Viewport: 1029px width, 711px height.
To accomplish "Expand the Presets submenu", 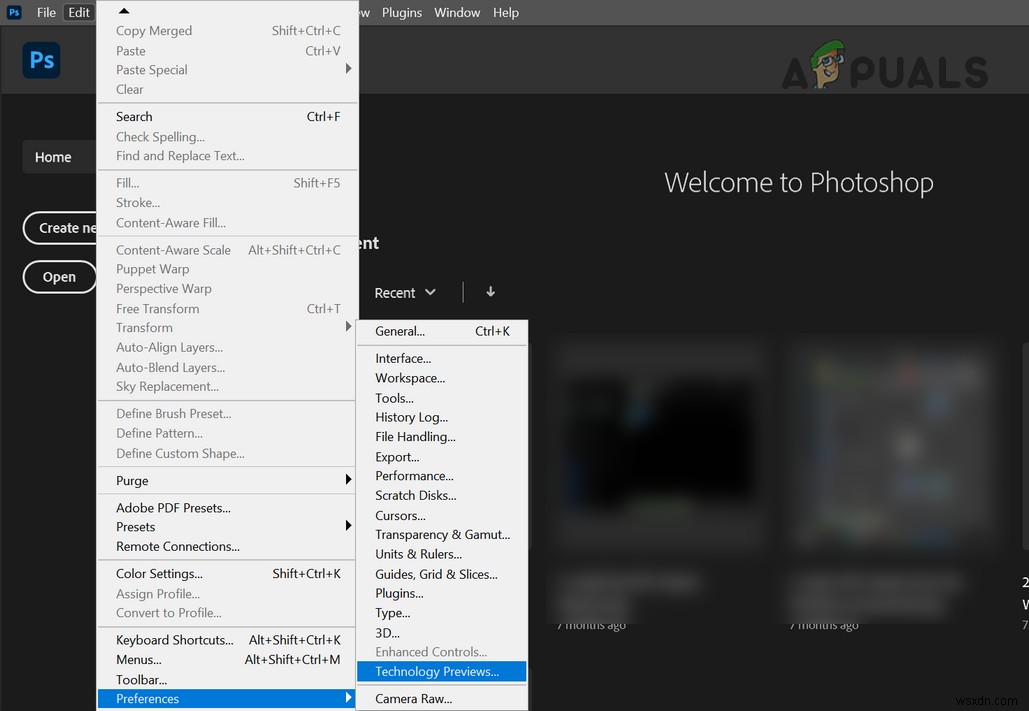I will (x=226, y=527).
